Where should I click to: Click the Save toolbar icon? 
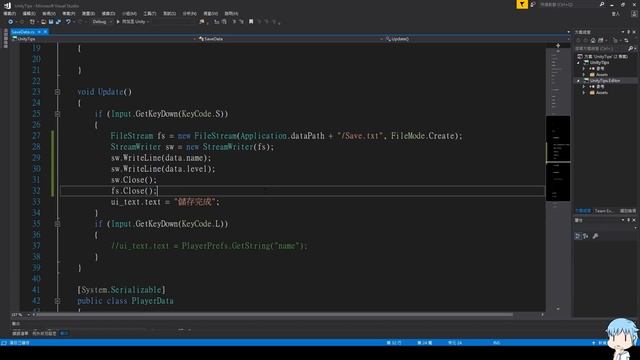pyautogui.click(x=51, y=22)
